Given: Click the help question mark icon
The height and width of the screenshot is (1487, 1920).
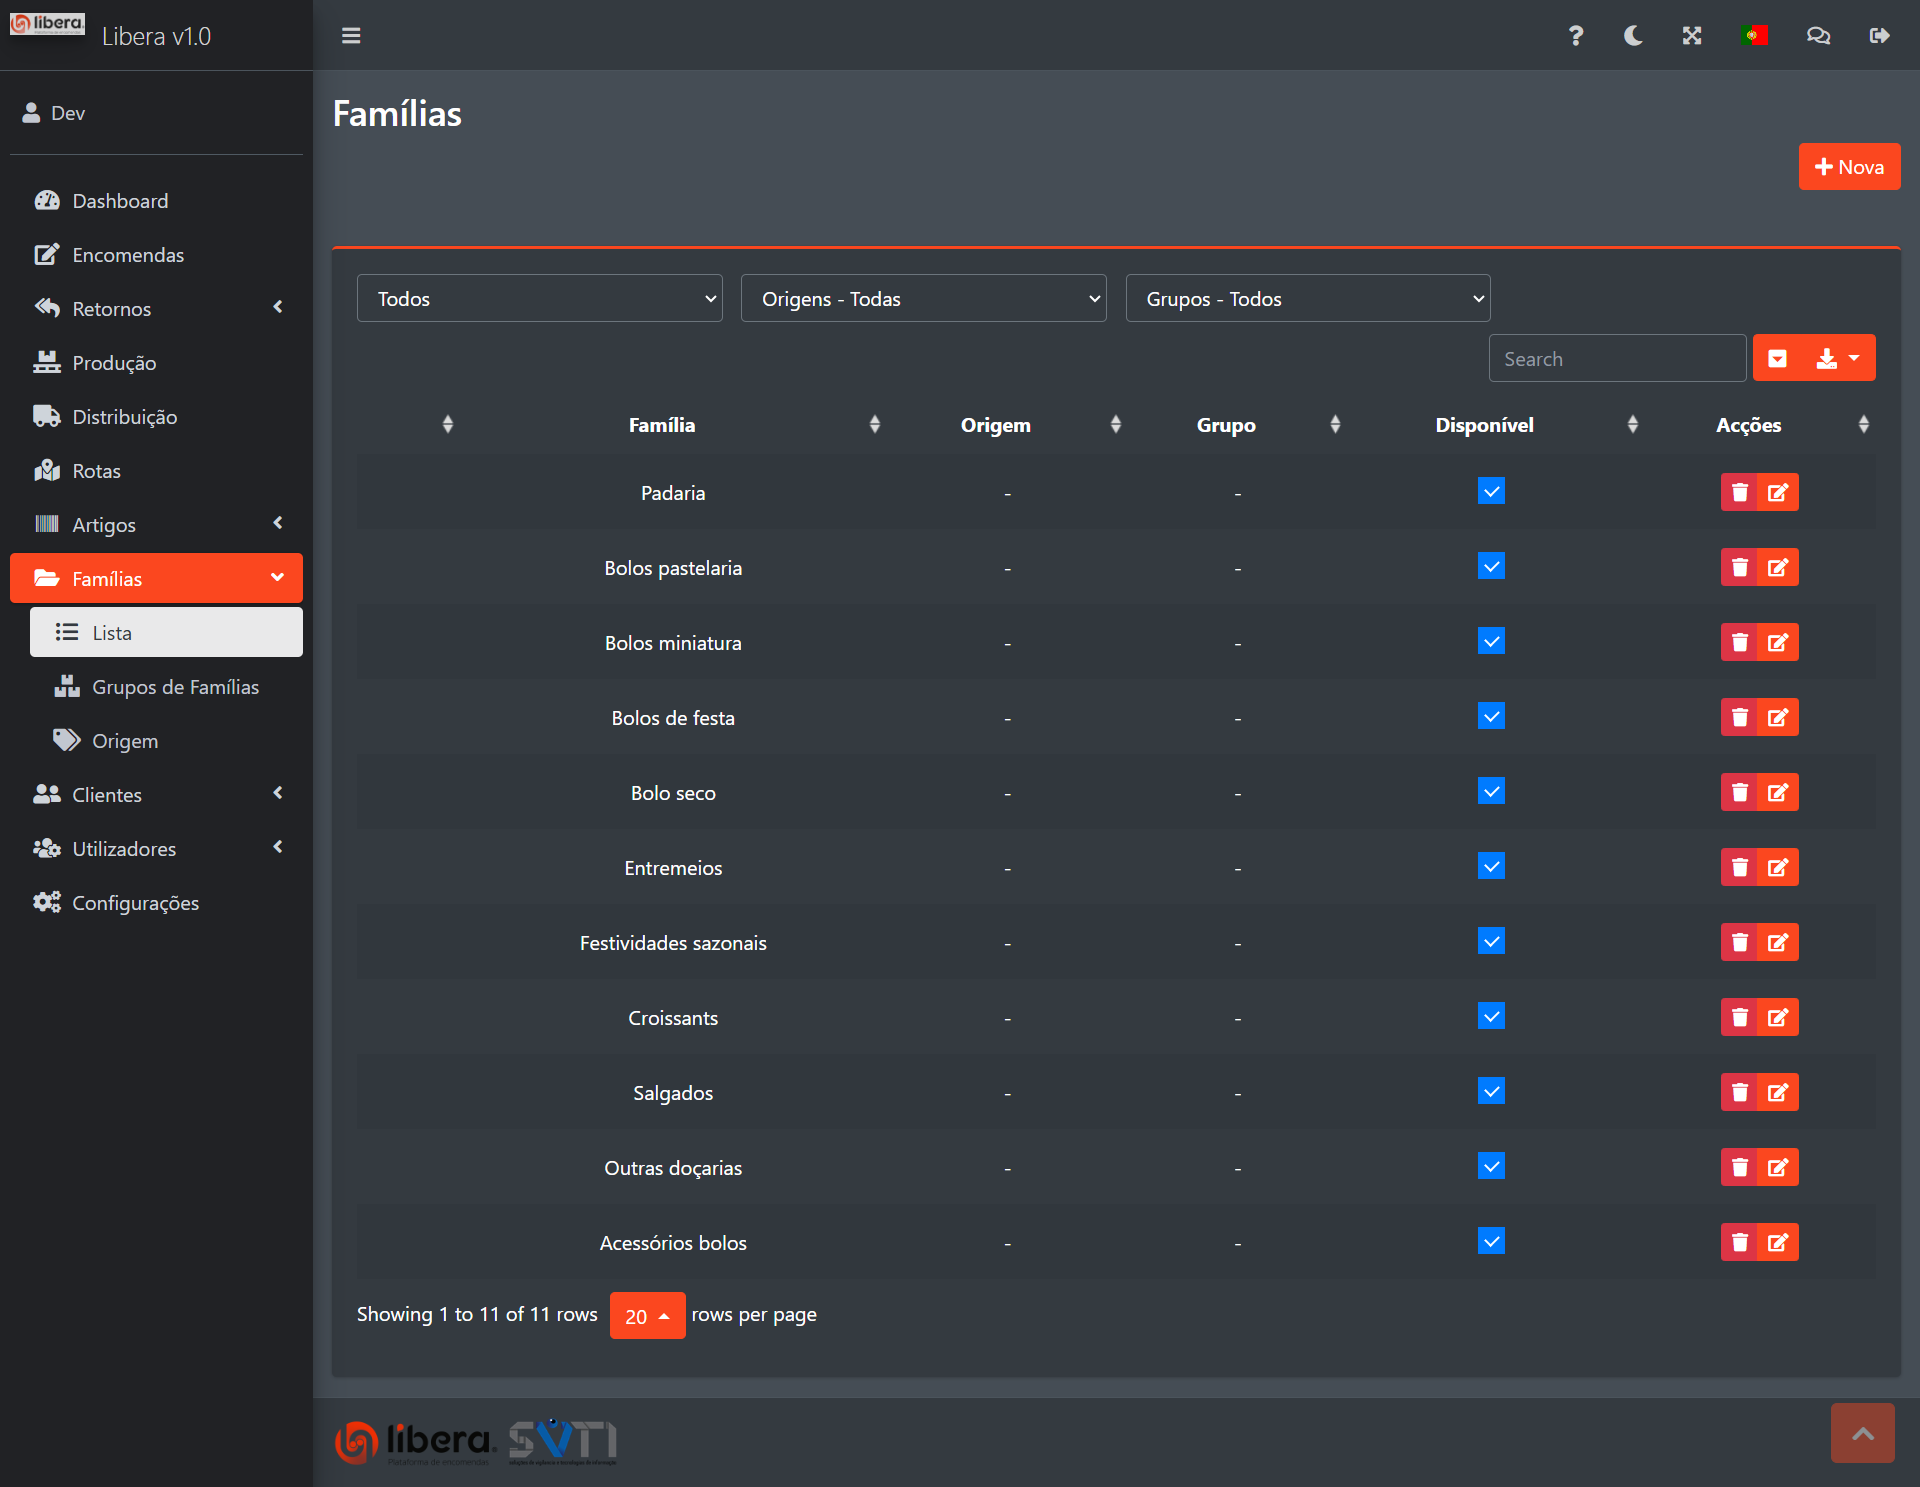Looking at the screenshot, I should pos(1575,36).
